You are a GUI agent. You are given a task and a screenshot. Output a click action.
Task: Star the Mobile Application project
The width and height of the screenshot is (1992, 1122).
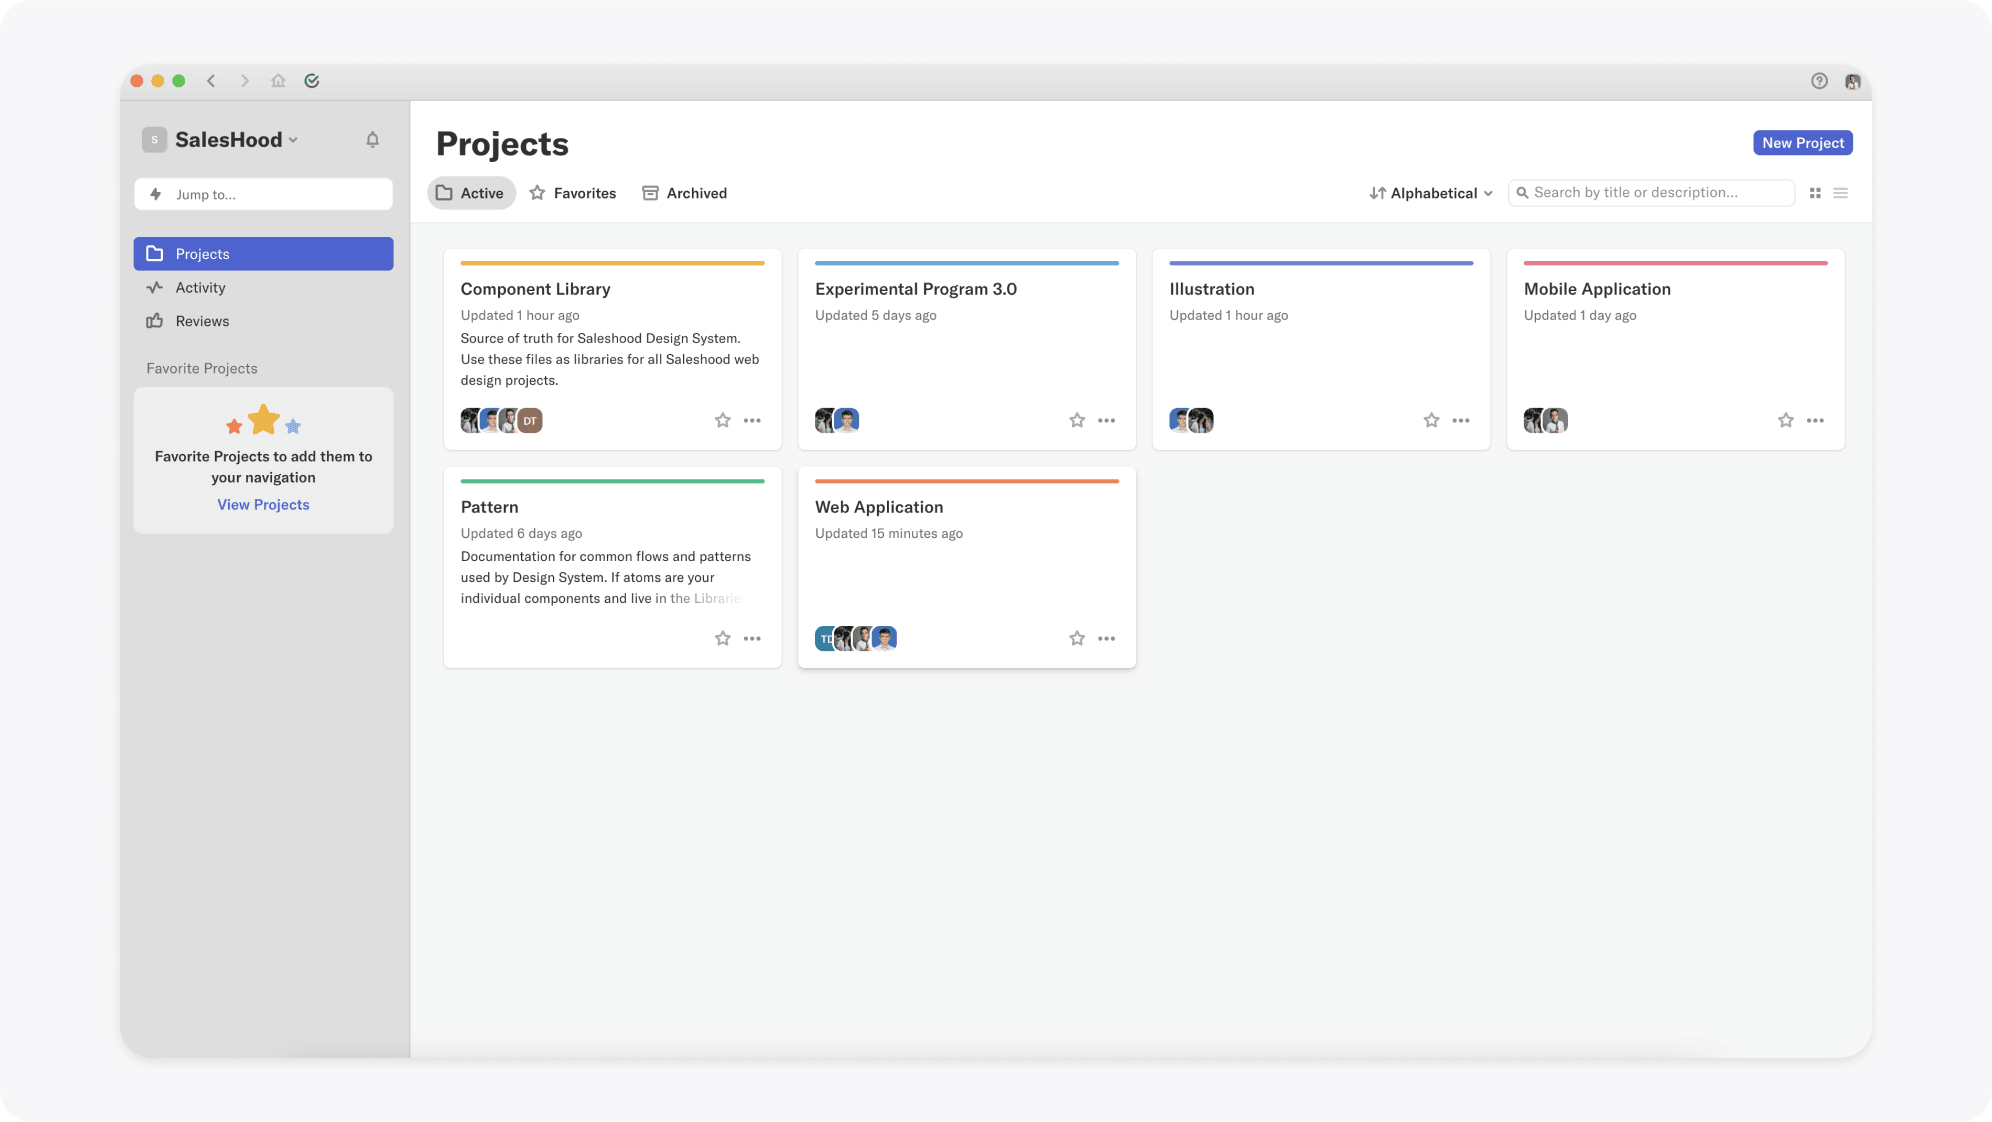point(1786,421)
